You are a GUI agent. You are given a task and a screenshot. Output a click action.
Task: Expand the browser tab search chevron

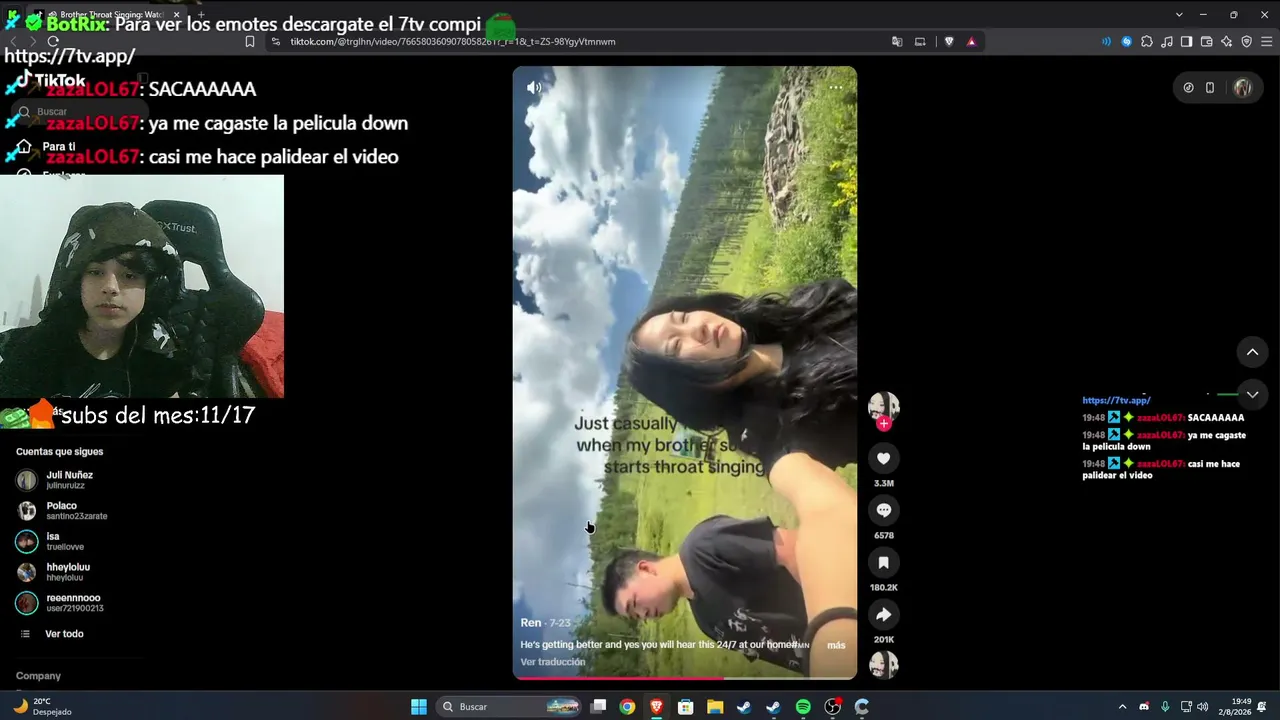pyautogui.click(x=1179, y=15)
